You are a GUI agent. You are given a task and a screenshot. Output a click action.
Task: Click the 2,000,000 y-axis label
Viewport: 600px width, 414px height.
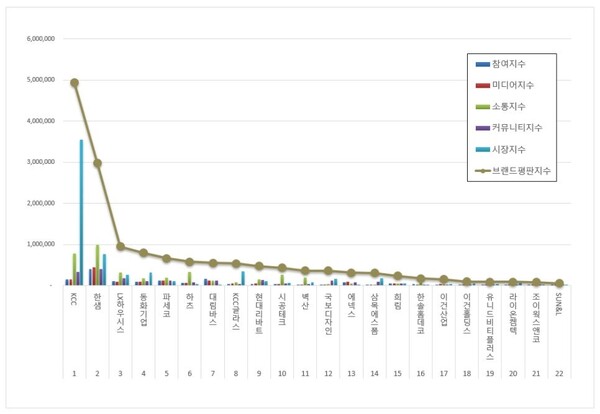pos(41,203)
